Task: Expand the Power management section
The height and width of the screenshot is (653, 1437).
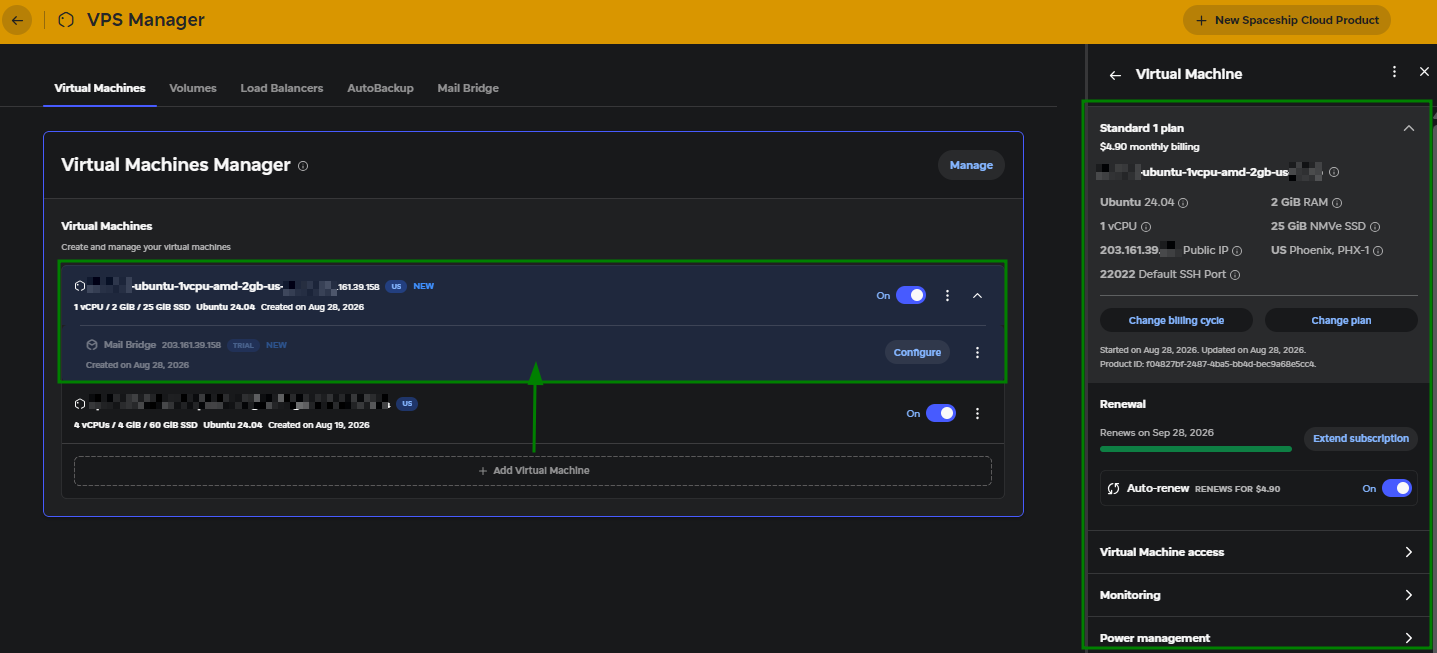Action: coord(1259,636)
